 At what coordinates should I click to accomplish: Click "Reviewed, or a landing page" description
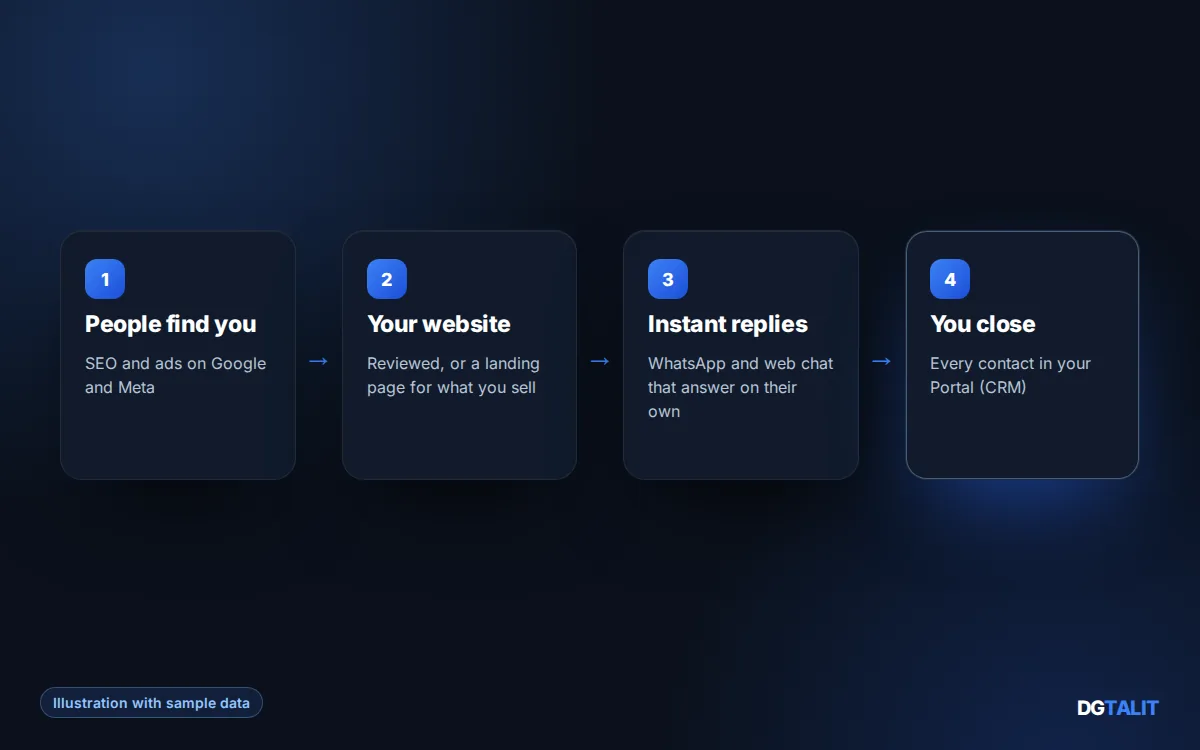pyautogui.click(x=453, y=375)
